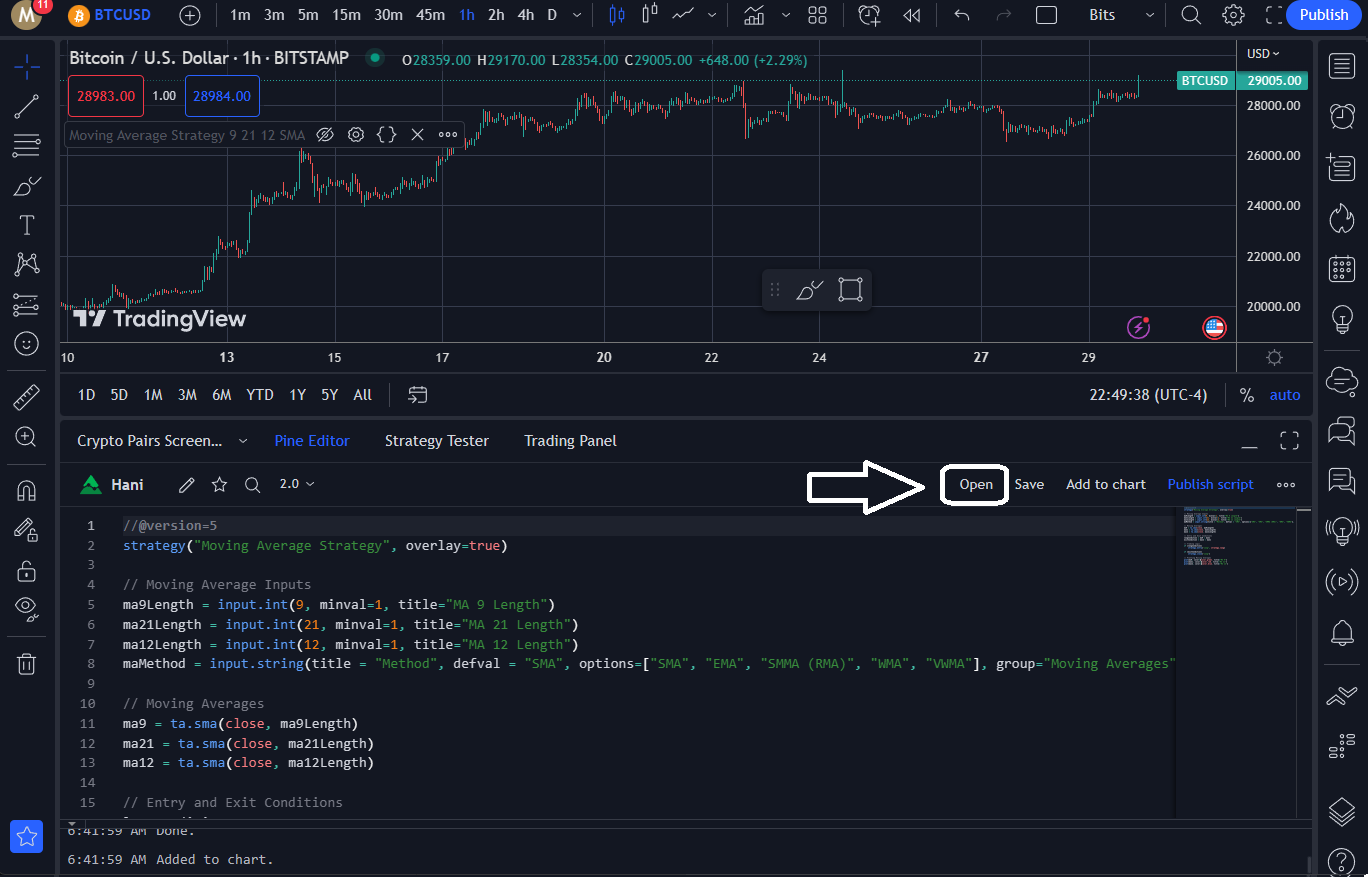Open the USD currency dropdown
The image size is (1368, 877).
(1258, 52)
